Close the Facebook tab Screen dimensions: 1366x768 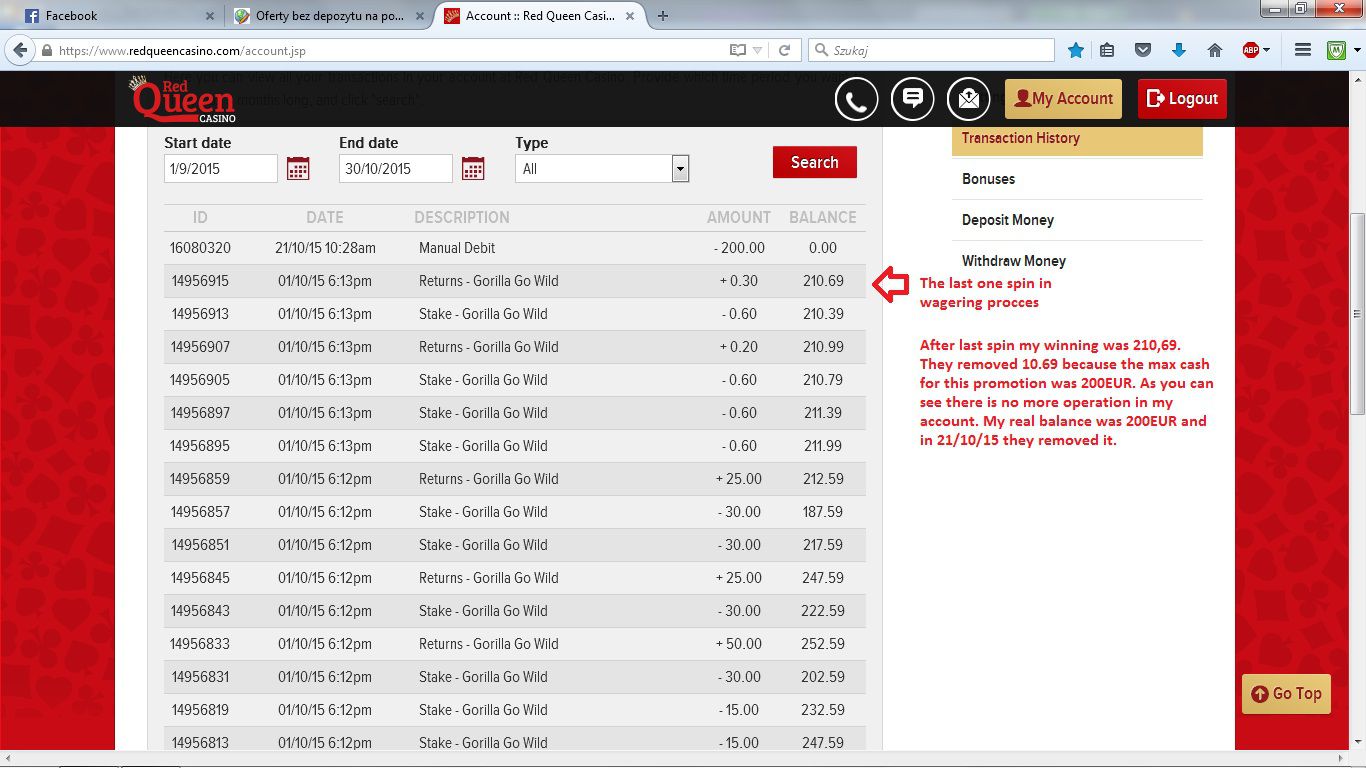pos(209,16)
